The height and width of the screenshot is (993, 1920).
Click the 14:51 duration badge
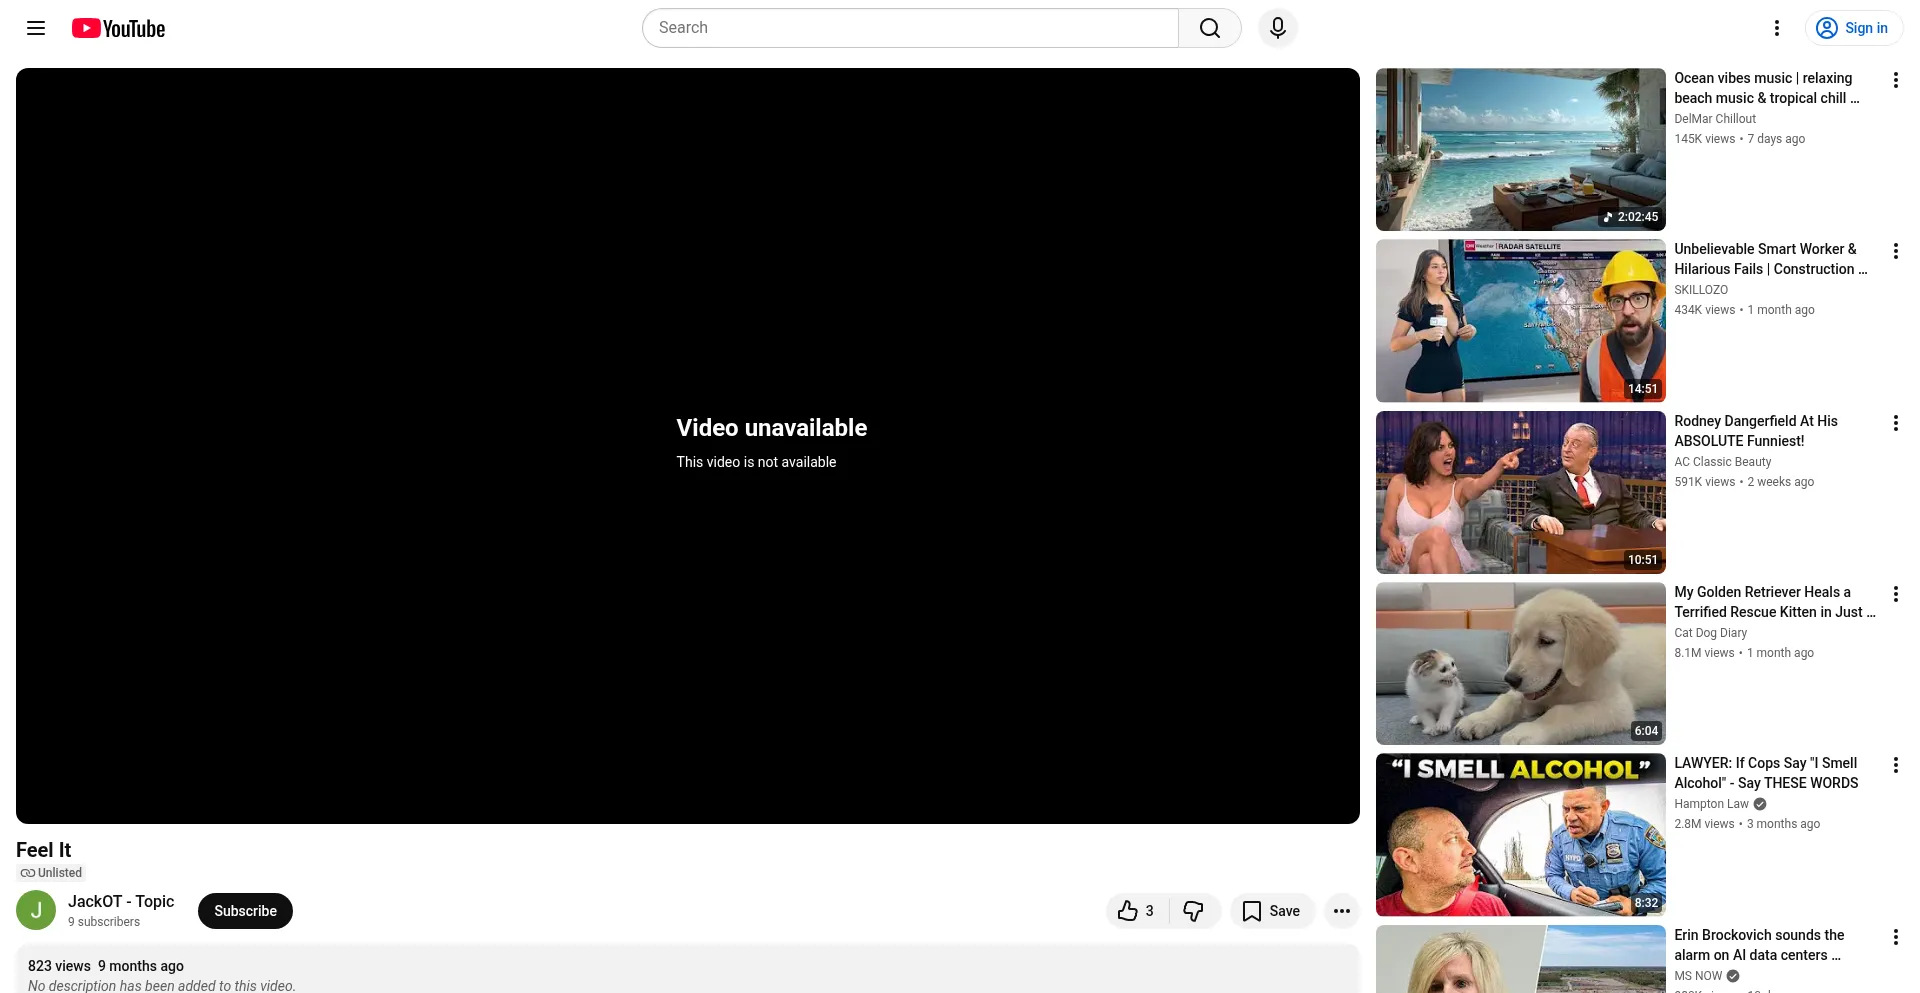(x=1643, y=389)
